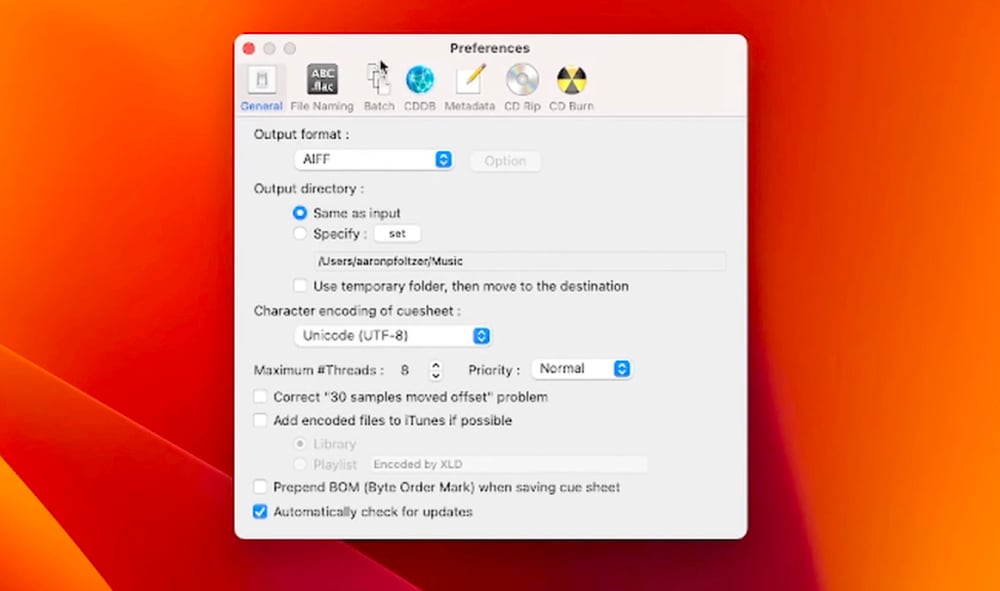Open the Metadata pencil icon pane
The width and height of the screenshot is (1000, 591).
(469, 80)
